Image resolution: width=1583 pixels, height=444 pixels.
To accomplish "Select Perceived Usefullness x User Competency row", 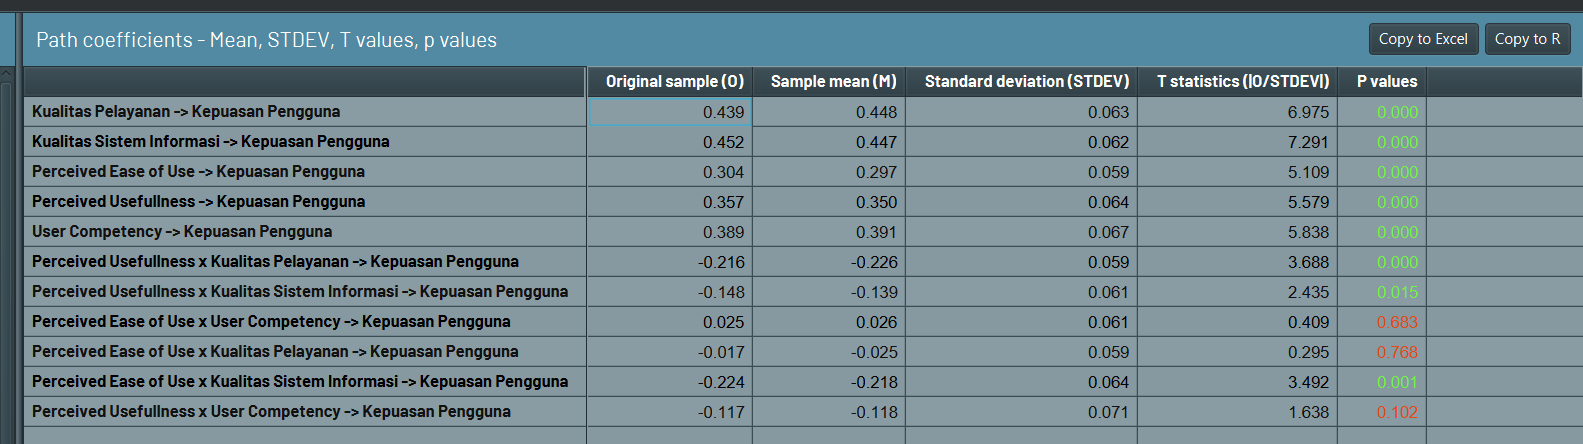I will (271, 412).
